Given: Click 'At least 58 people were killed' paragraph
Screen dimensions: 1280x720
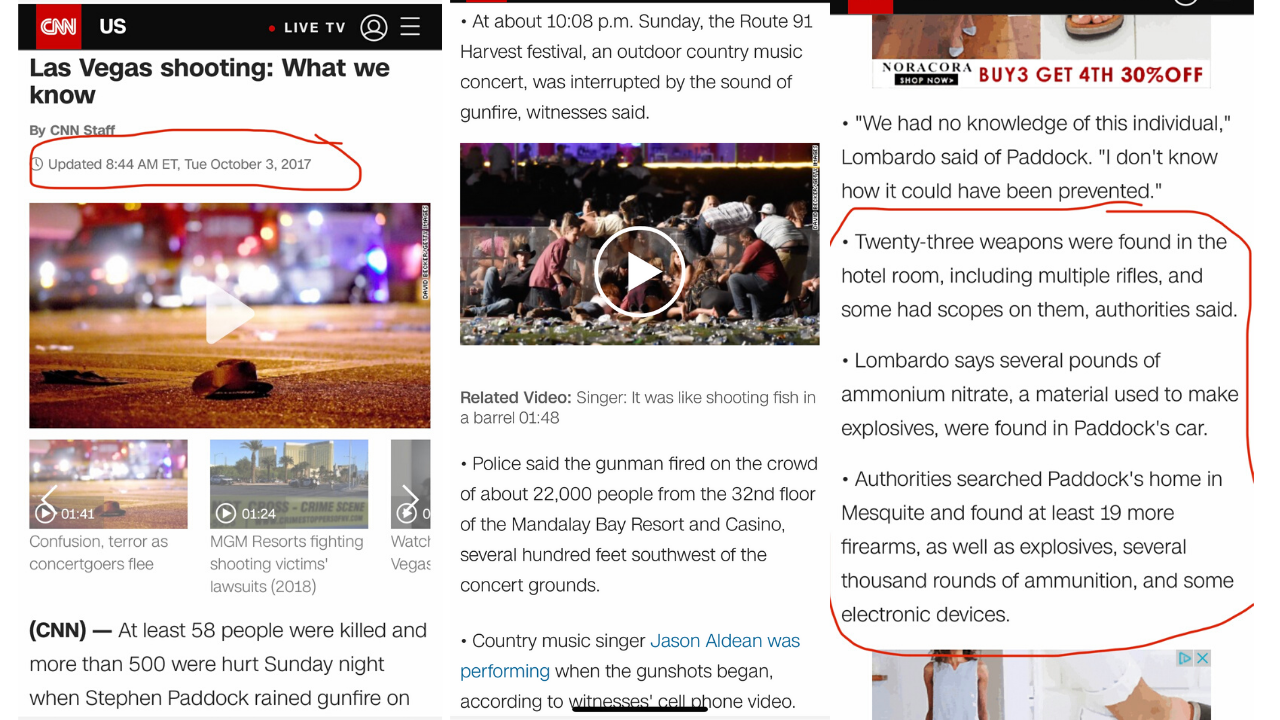Looking at the screenshot, I should point(228,664).
